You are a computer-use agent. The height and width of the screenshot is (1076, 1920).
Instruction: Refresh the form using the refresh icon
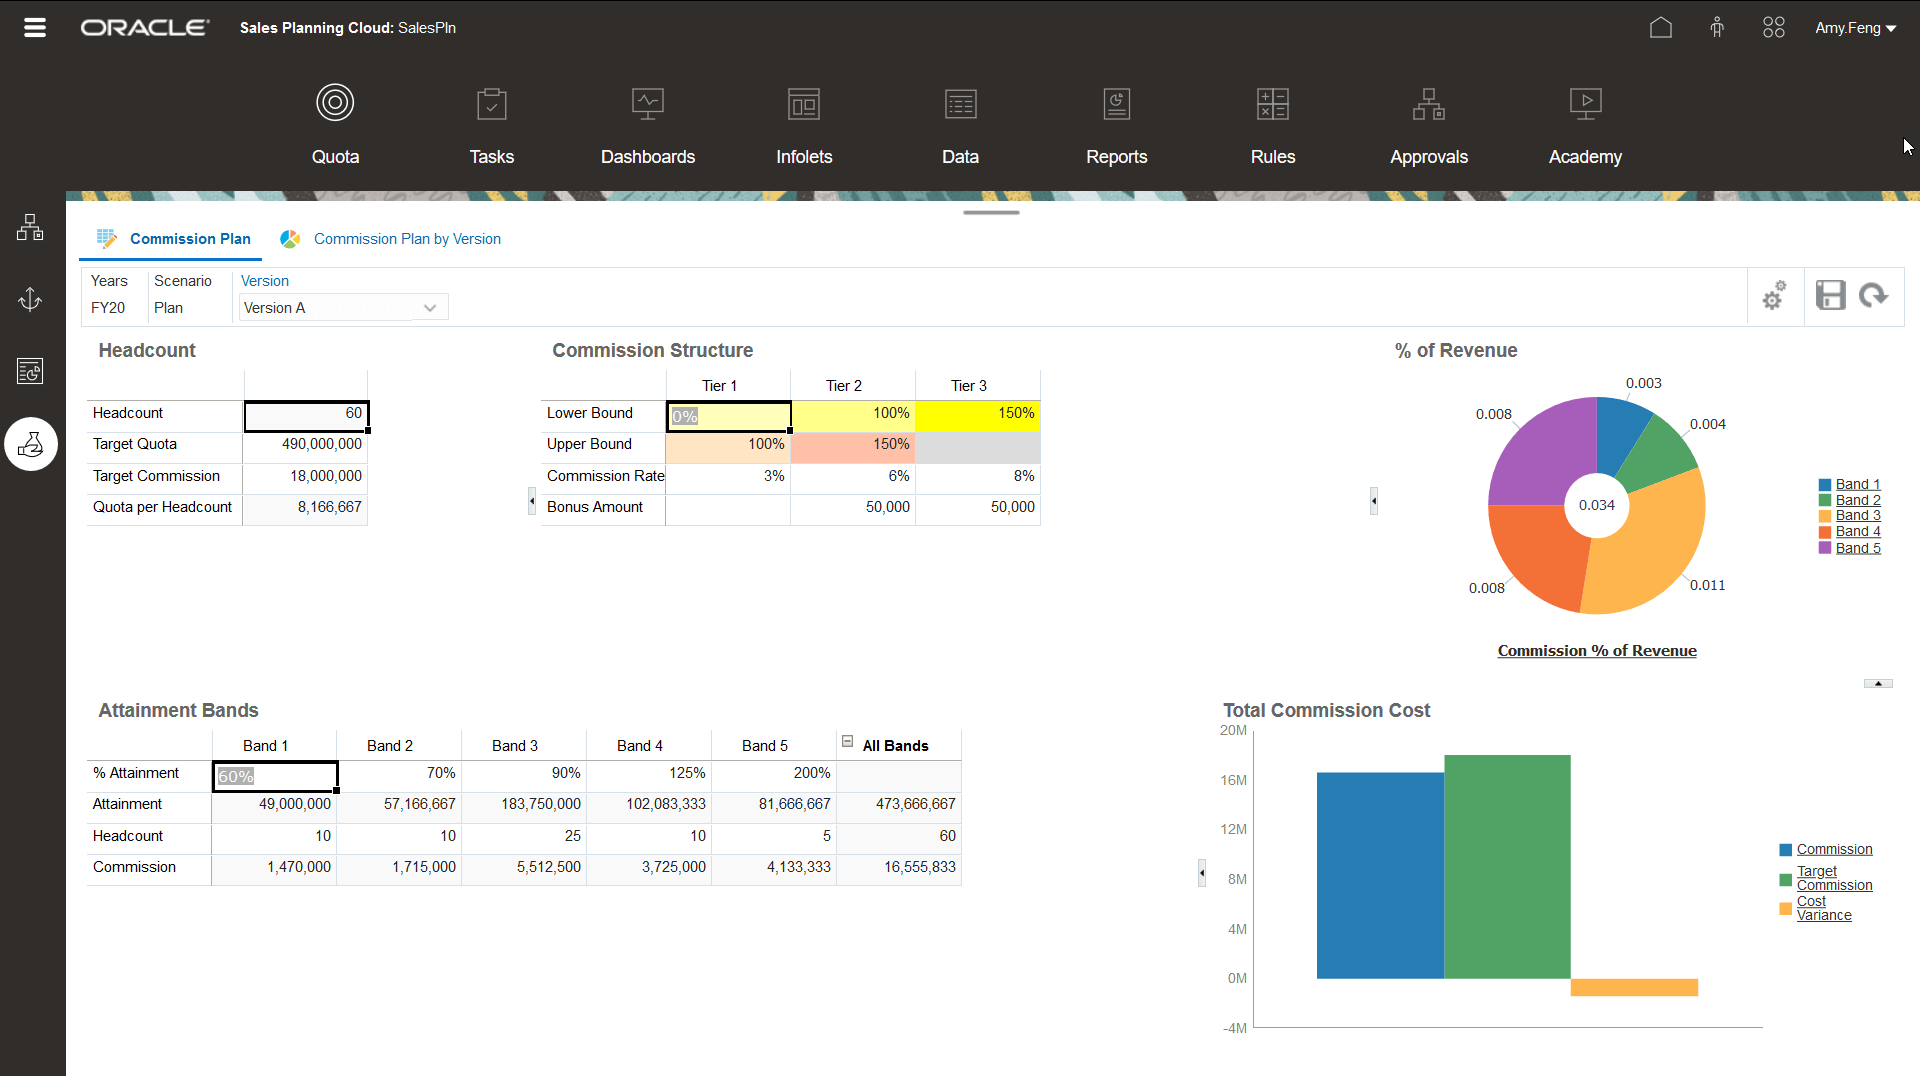1873,295
